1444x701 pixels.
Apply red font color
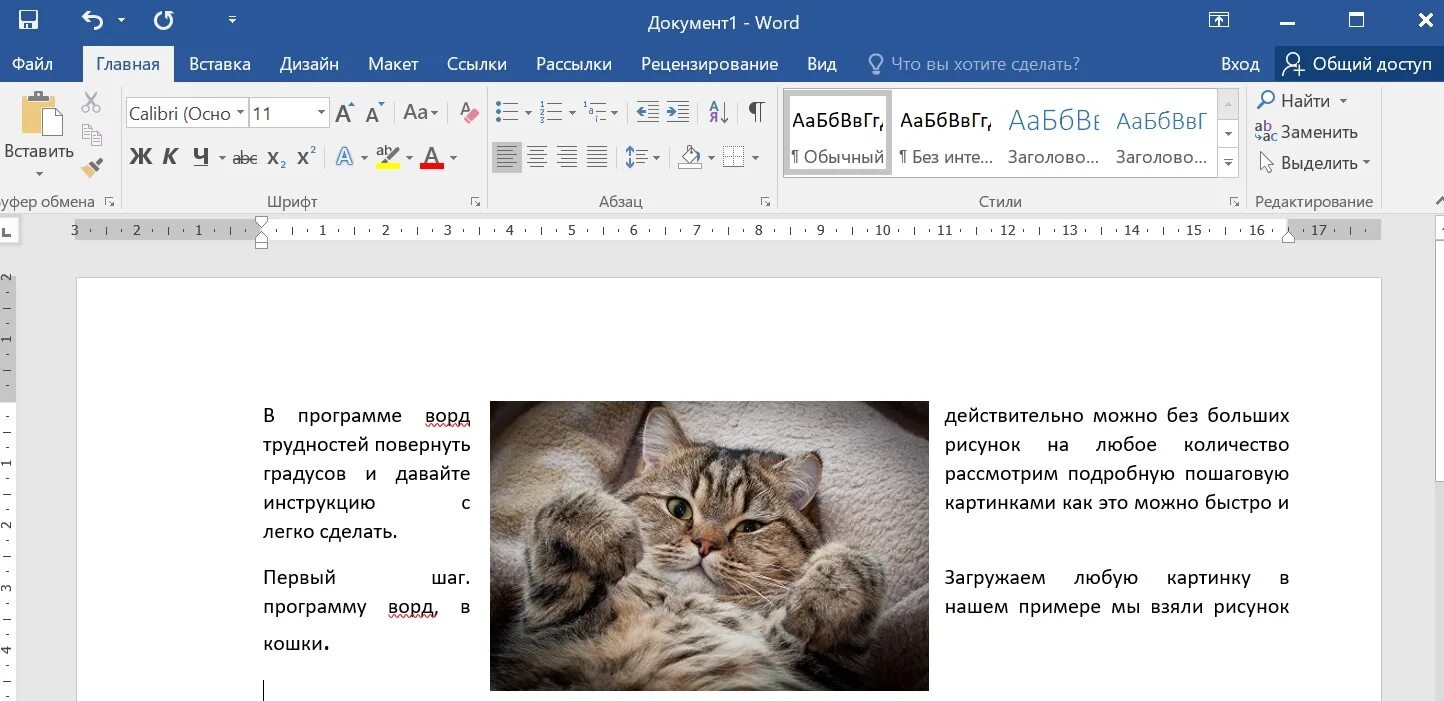[x=432, y=157]
